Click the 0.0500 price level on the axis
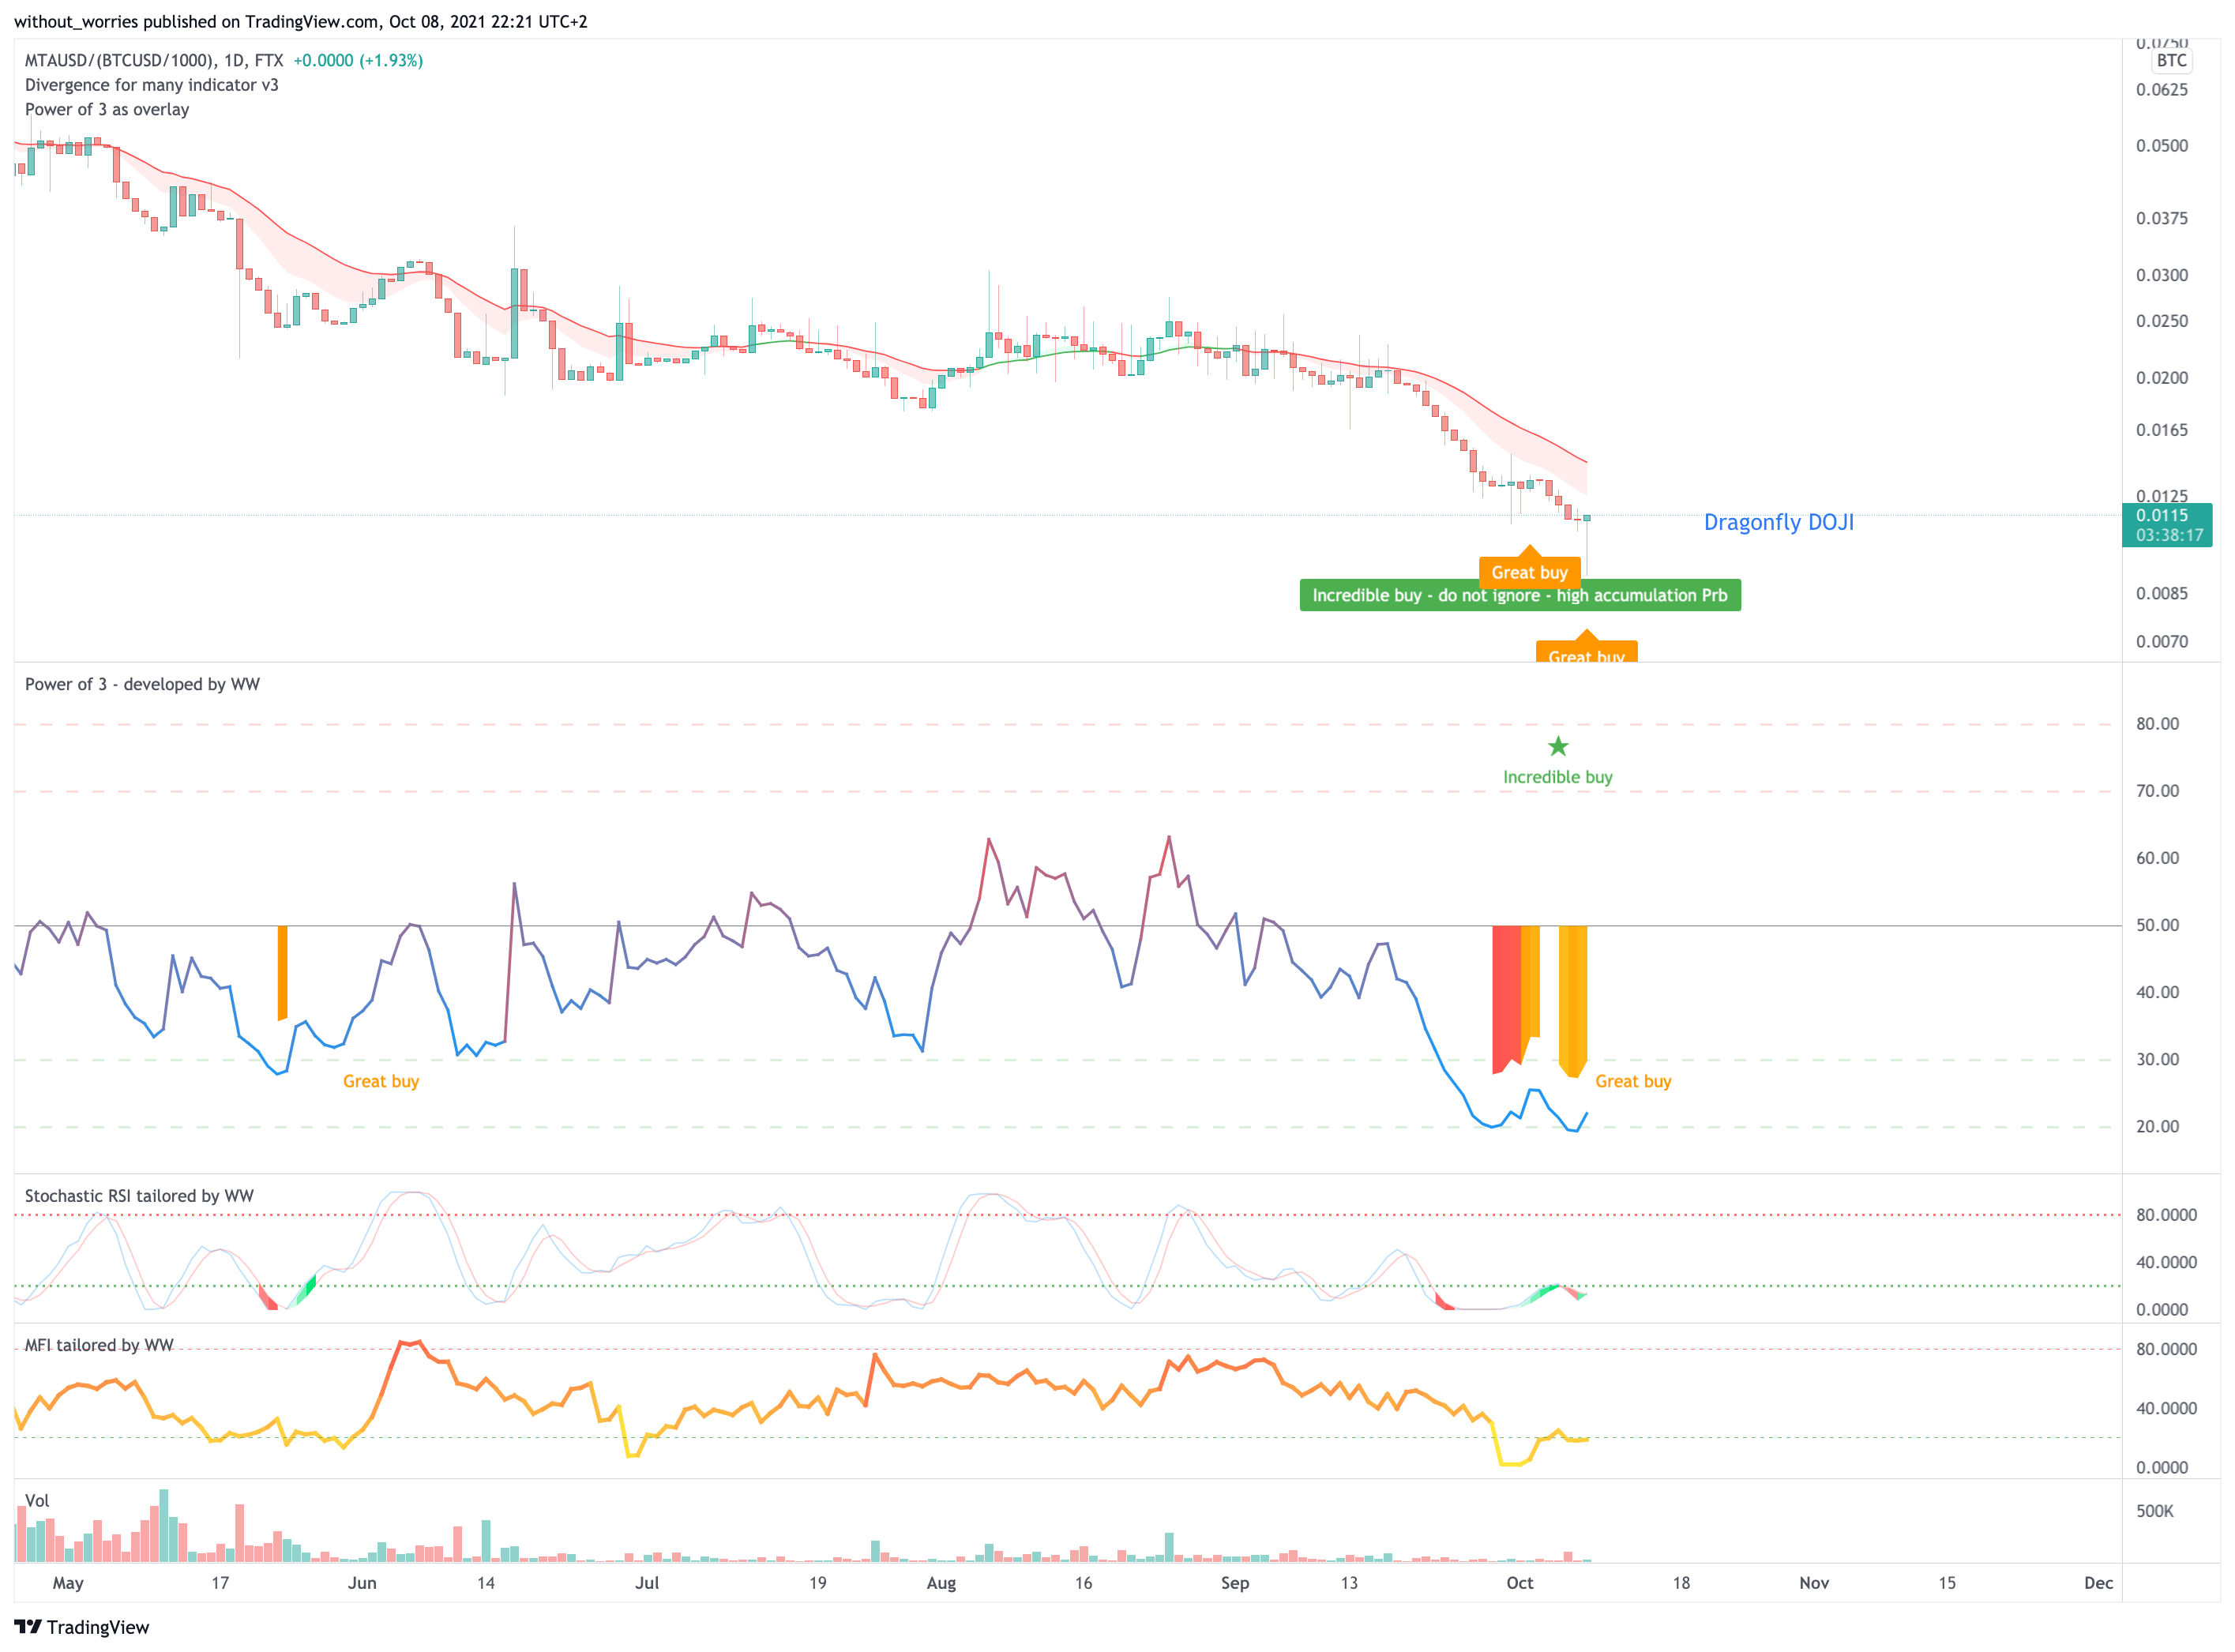Screen dimensions: 2235x1652 click(x=2161, y=146)
